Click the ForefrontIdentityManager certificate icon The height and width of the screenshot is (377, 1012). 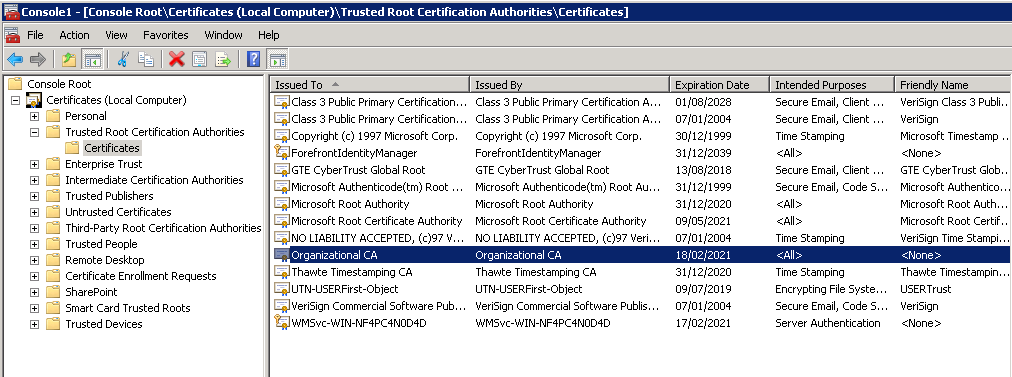click(281, 153)
